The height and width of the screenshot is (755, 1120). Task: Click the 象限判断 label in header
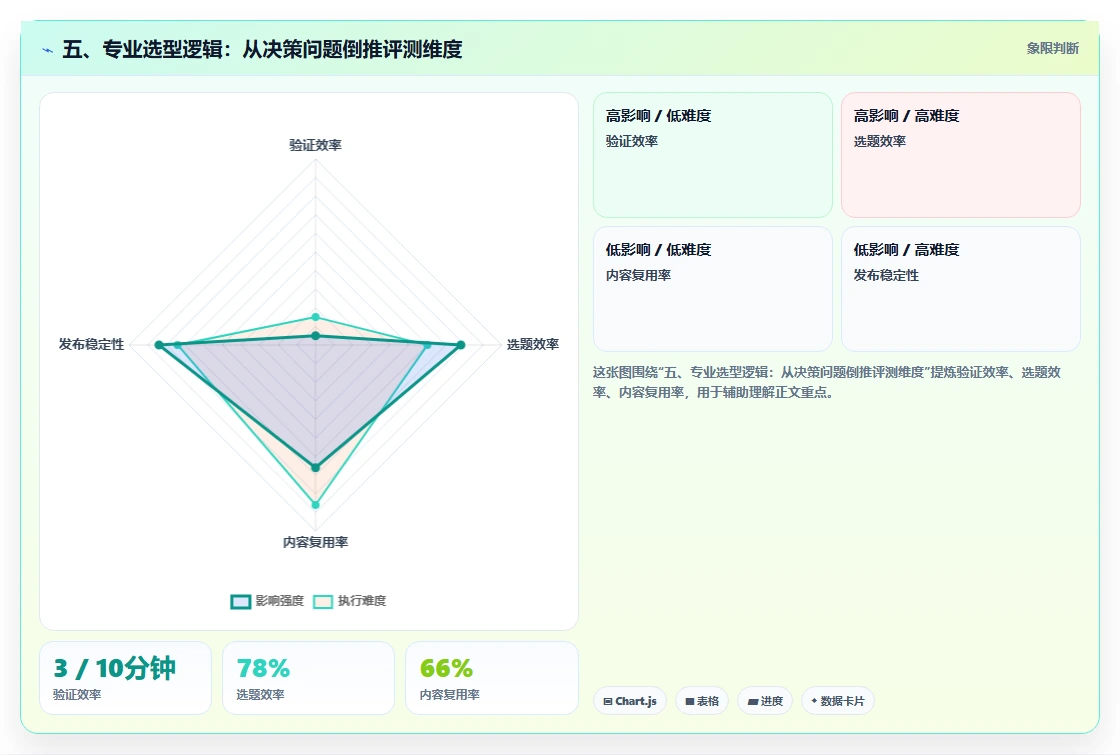tap(1052, 49)
